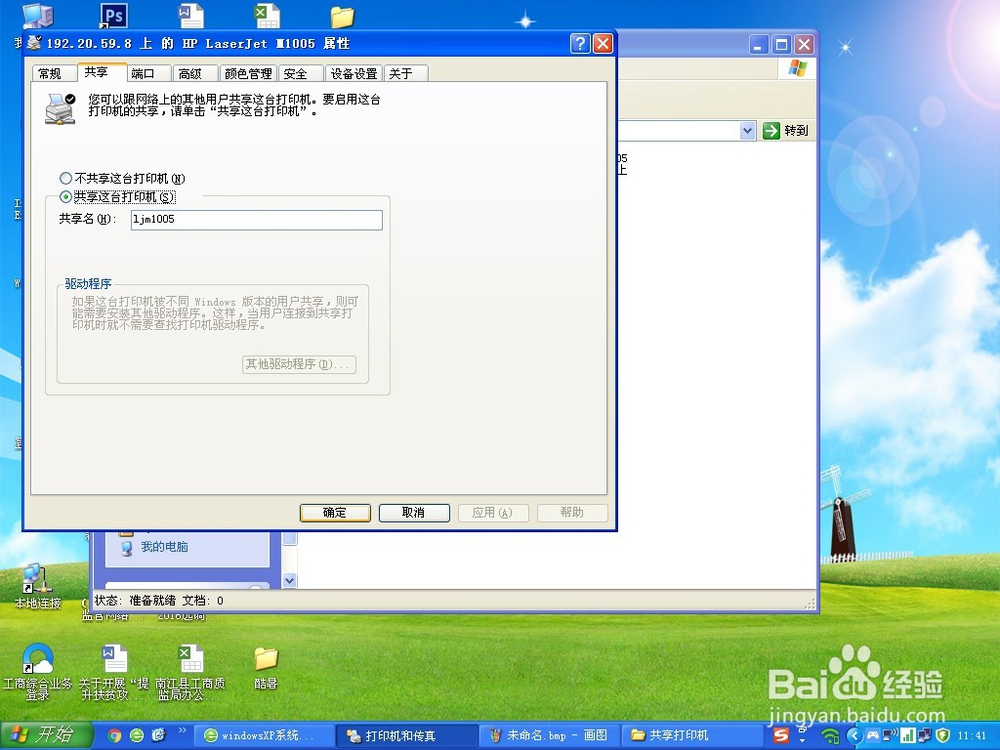Open the 酷暑 folder on desktop
This screenshot has height=750, width=1000.
(266, 668)
